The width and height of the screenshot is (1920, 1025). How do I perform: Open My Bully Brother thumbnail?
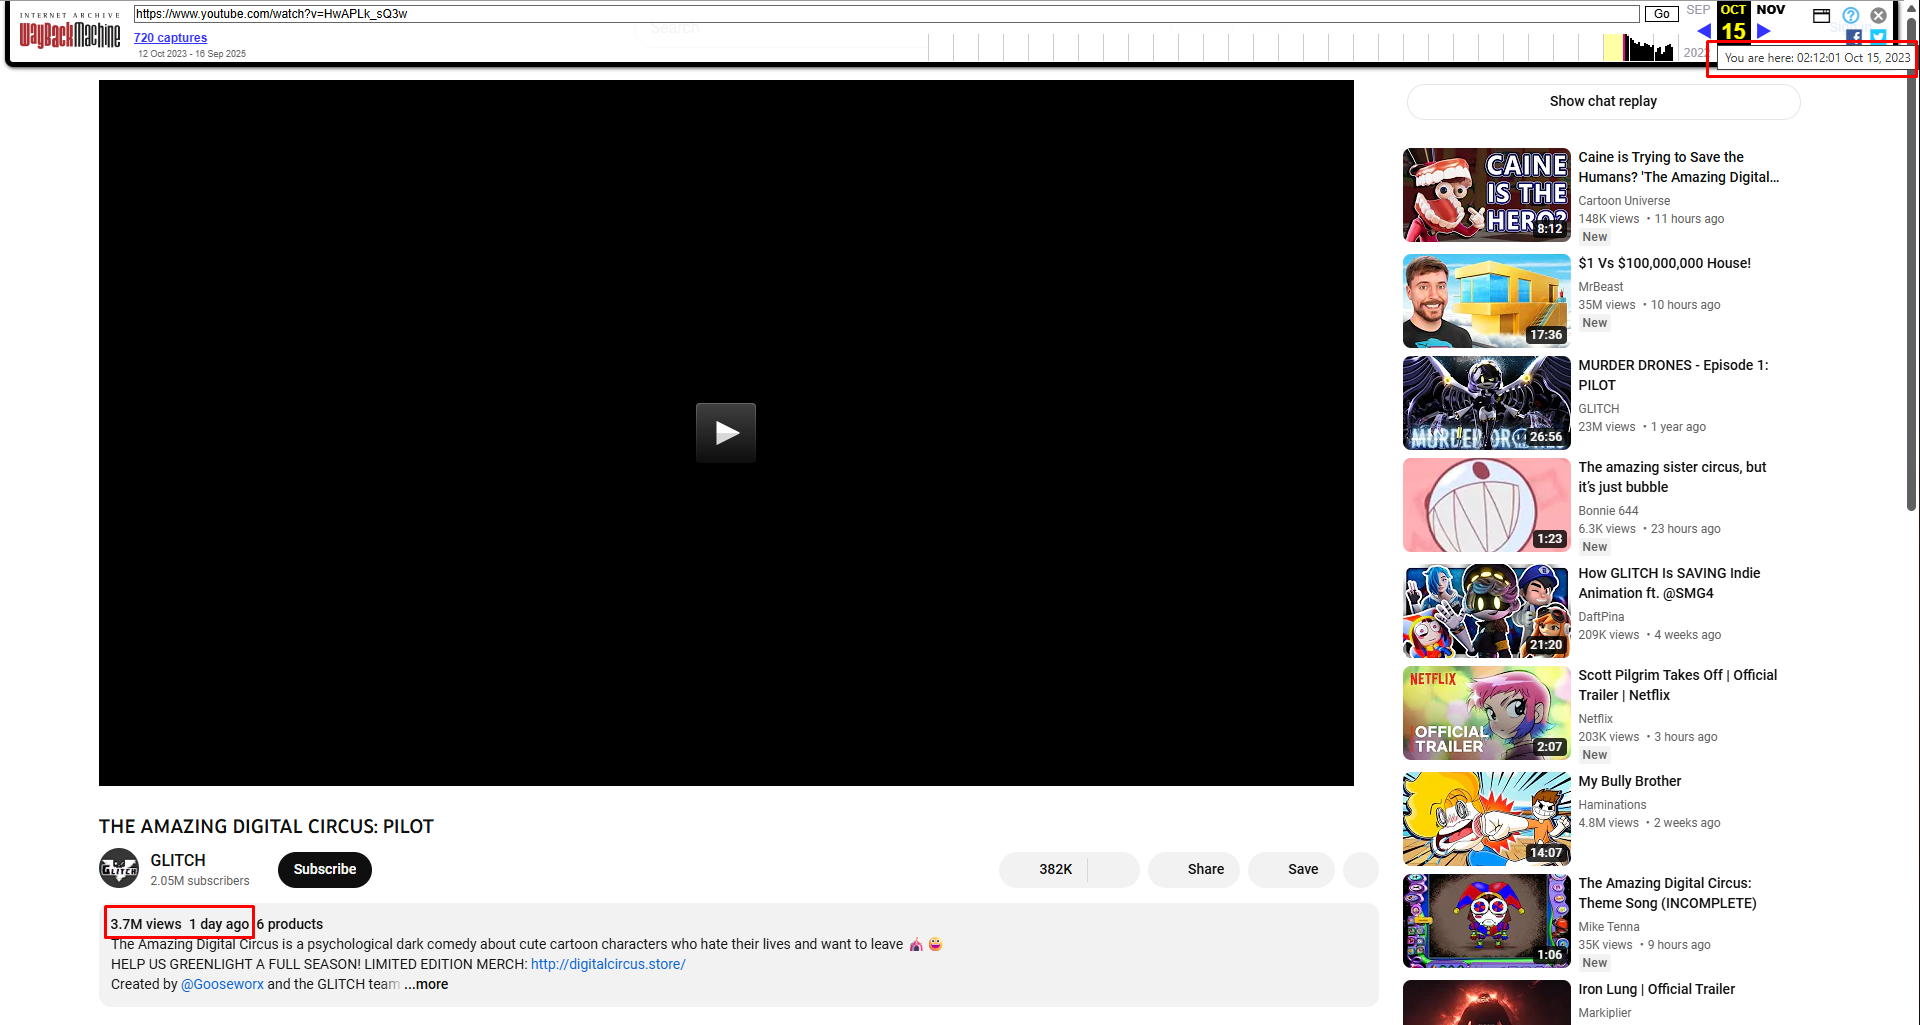[1487, 819]
